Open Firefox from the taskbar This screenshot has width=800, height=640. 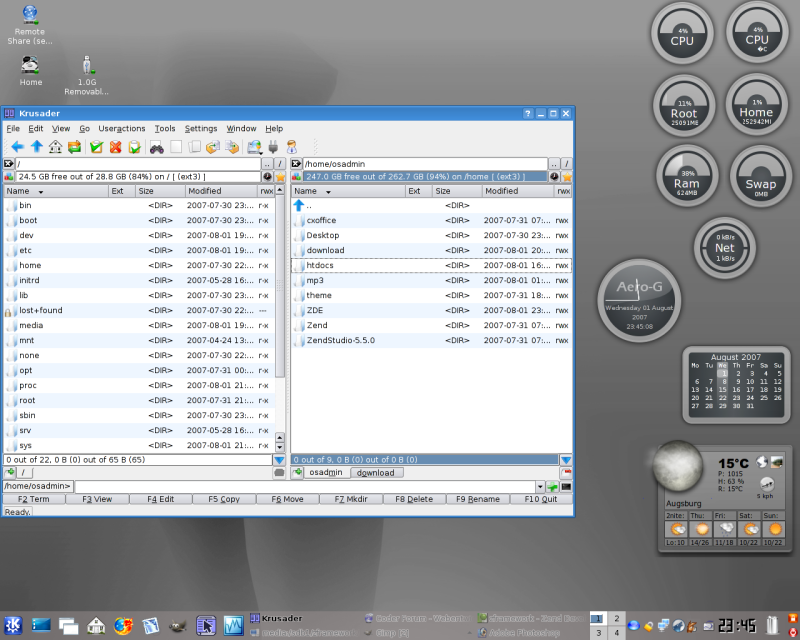coord(123,626)
